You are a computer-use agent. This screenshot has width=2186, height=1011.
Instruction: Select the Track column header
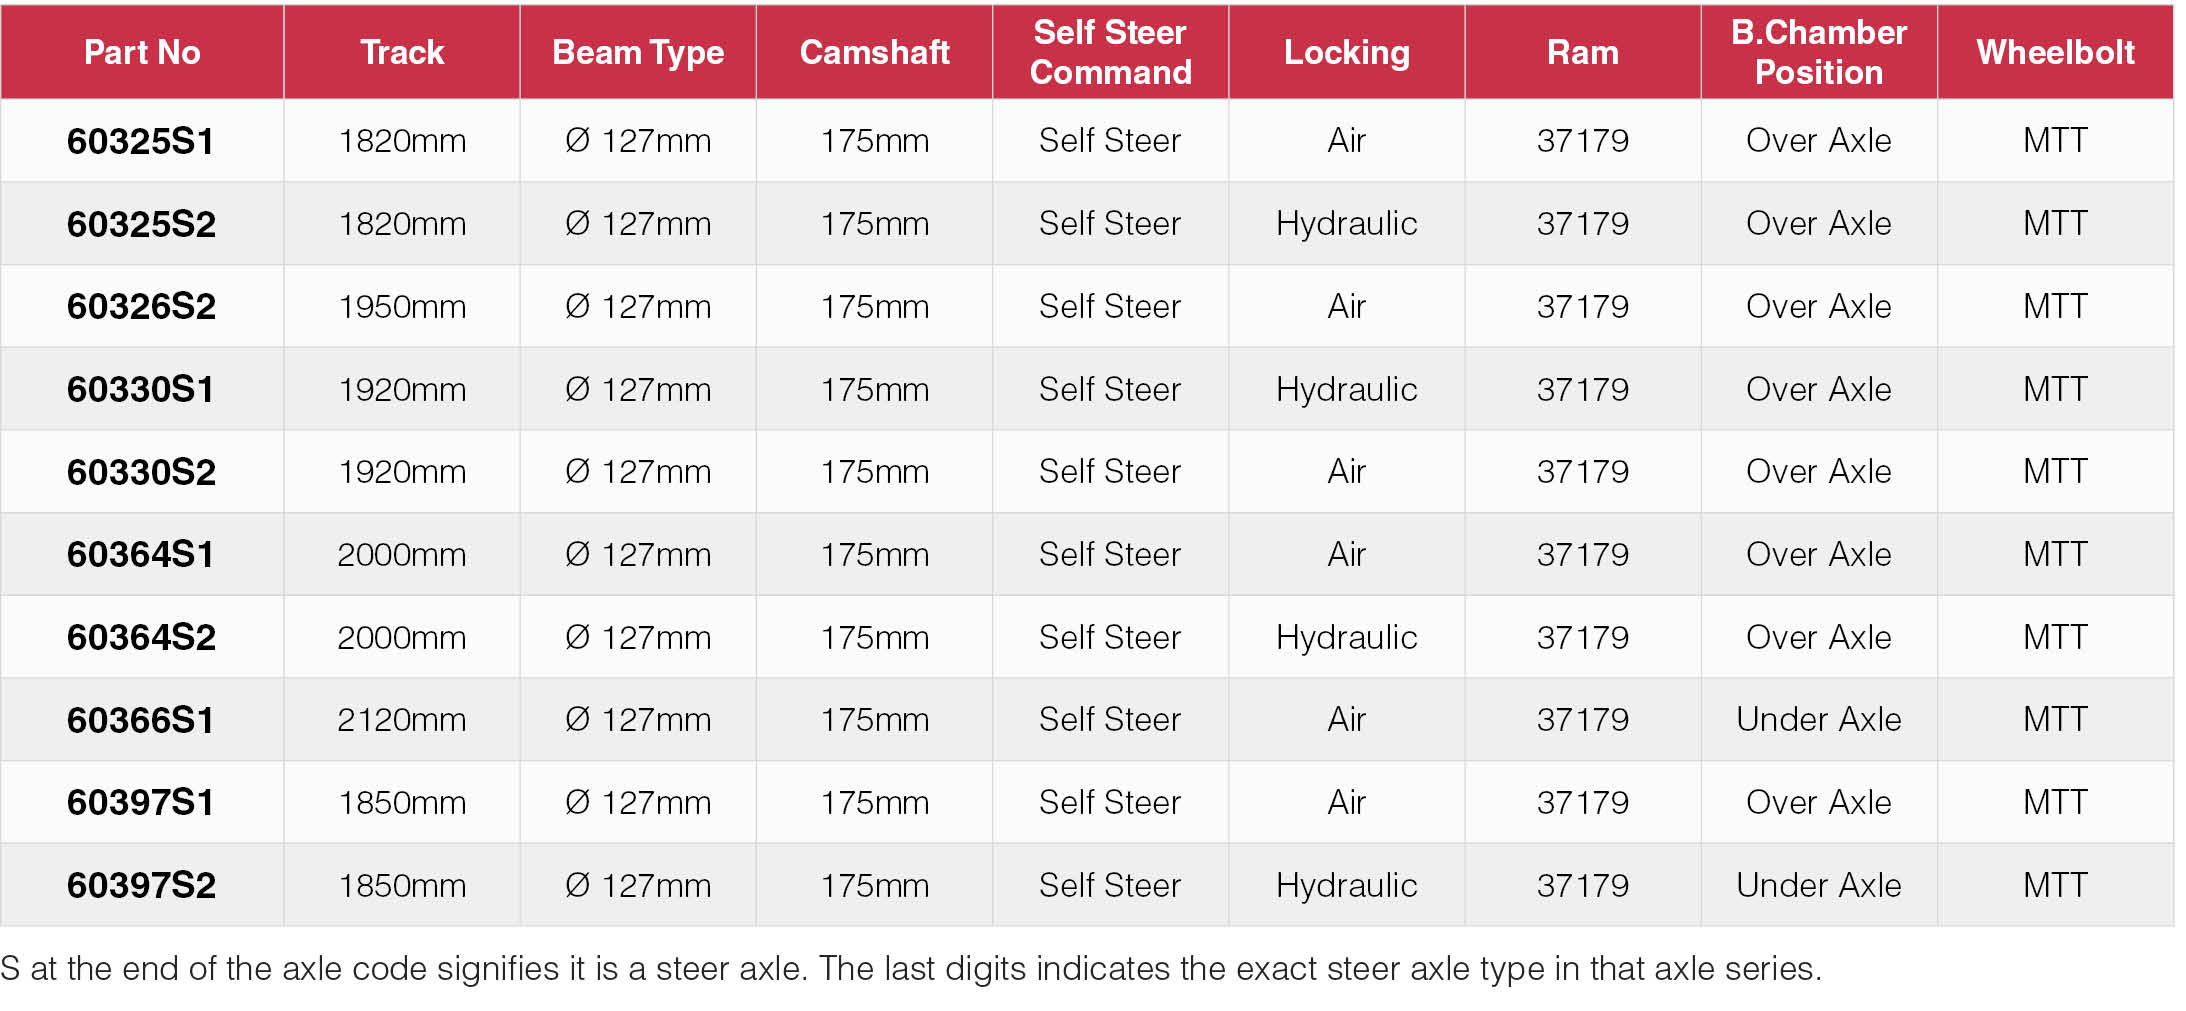pyautogui.click(x=402, y=52)
